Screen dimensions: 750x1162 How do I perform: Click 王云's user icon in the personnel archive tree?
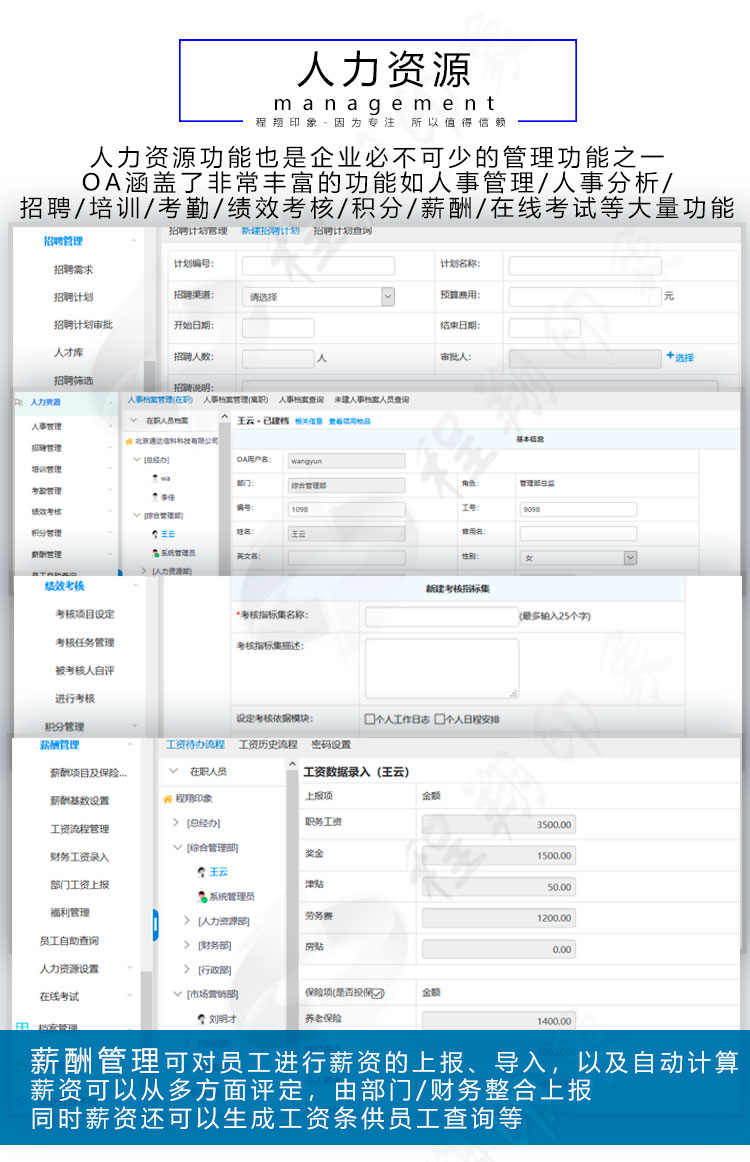pos(155,534)
